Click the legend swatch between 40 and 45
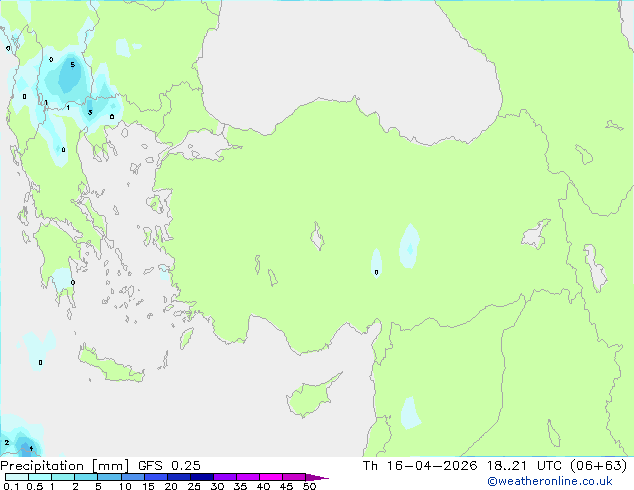 [271, 477]
